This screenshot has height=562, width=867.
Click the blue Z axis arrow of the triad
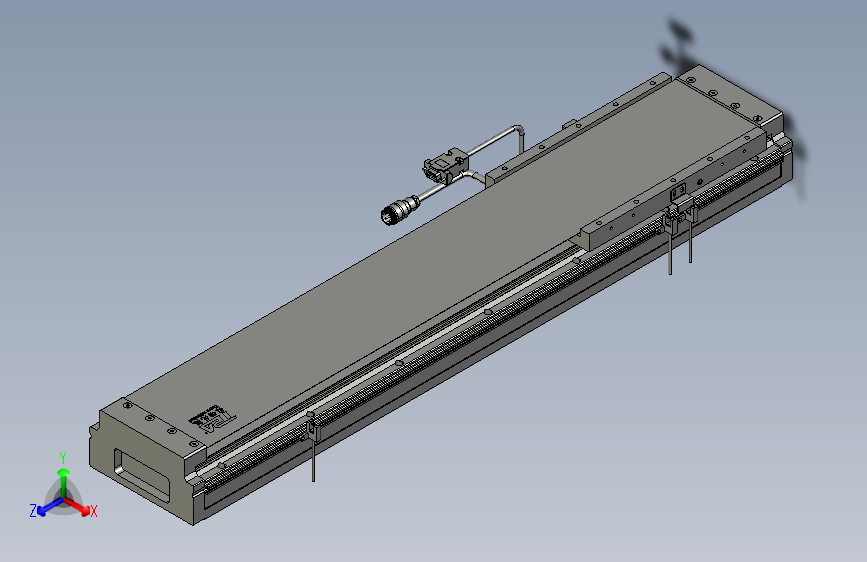click(50, 507)
